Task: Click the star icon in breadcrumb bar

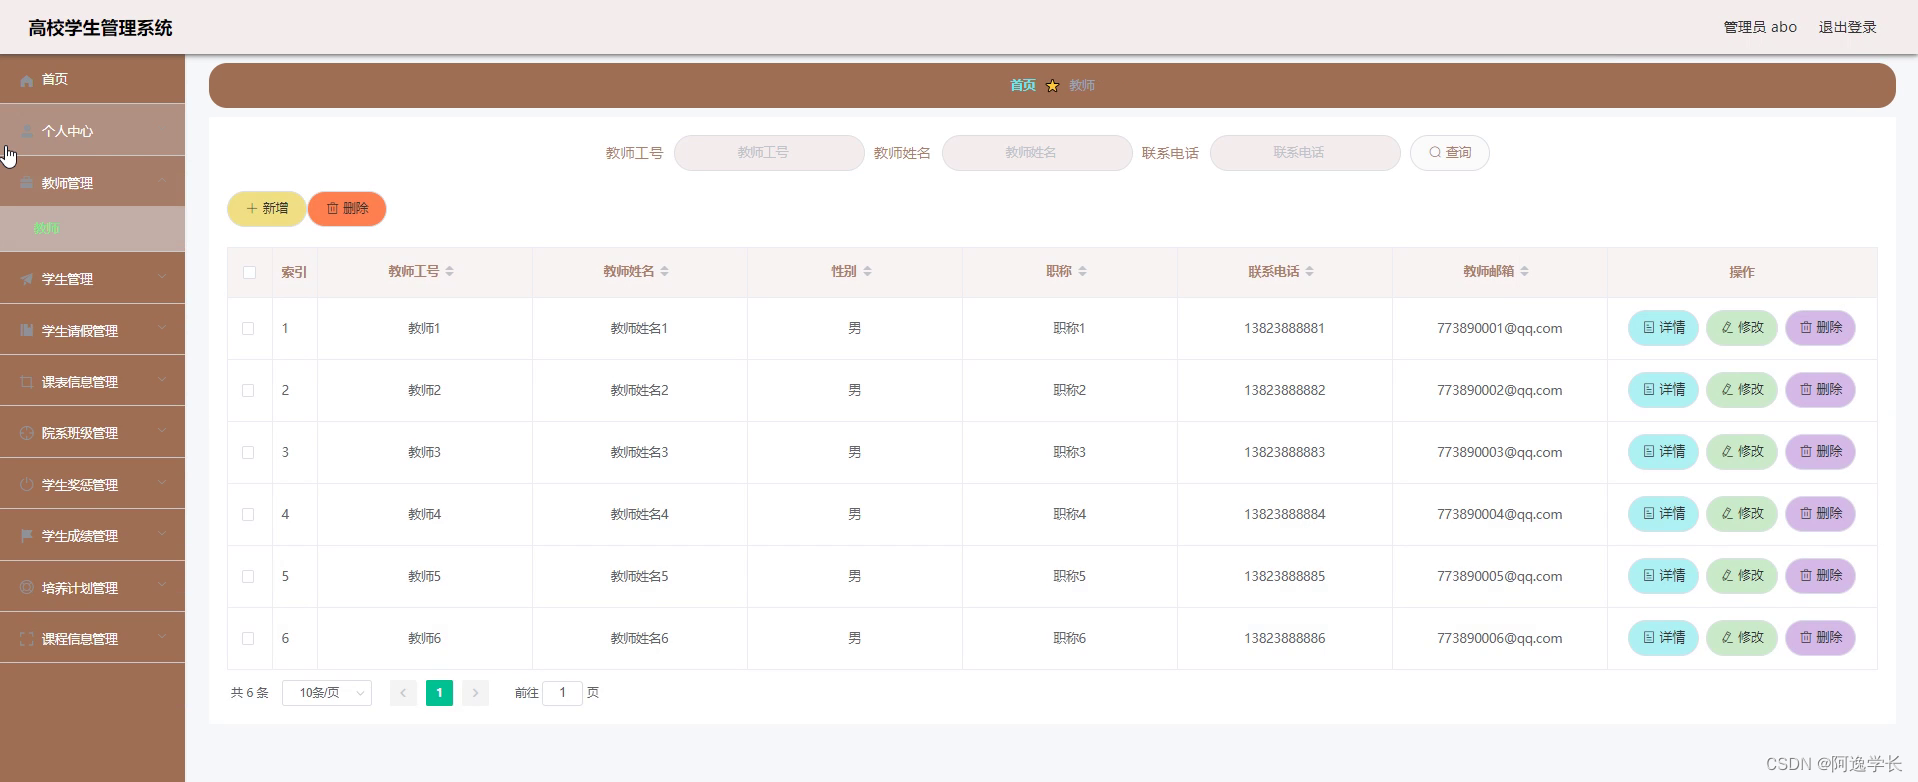Action: point(1052,86)
